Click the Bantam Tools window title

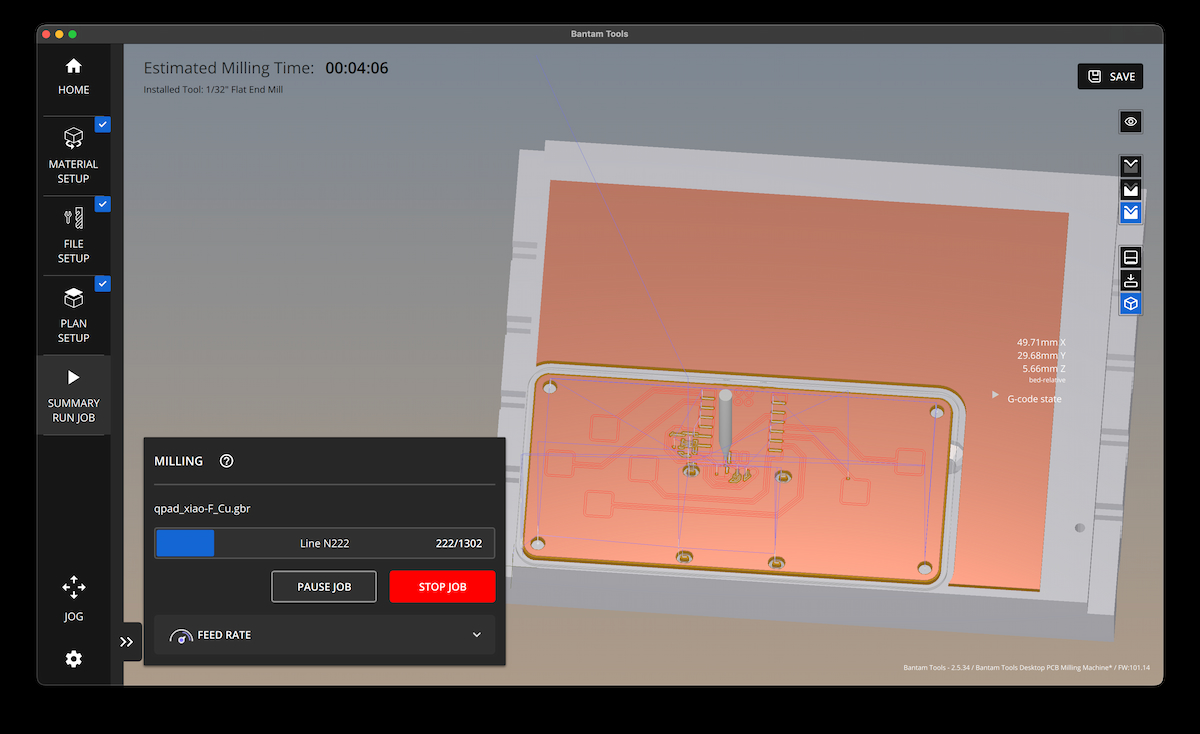[600, 34]
